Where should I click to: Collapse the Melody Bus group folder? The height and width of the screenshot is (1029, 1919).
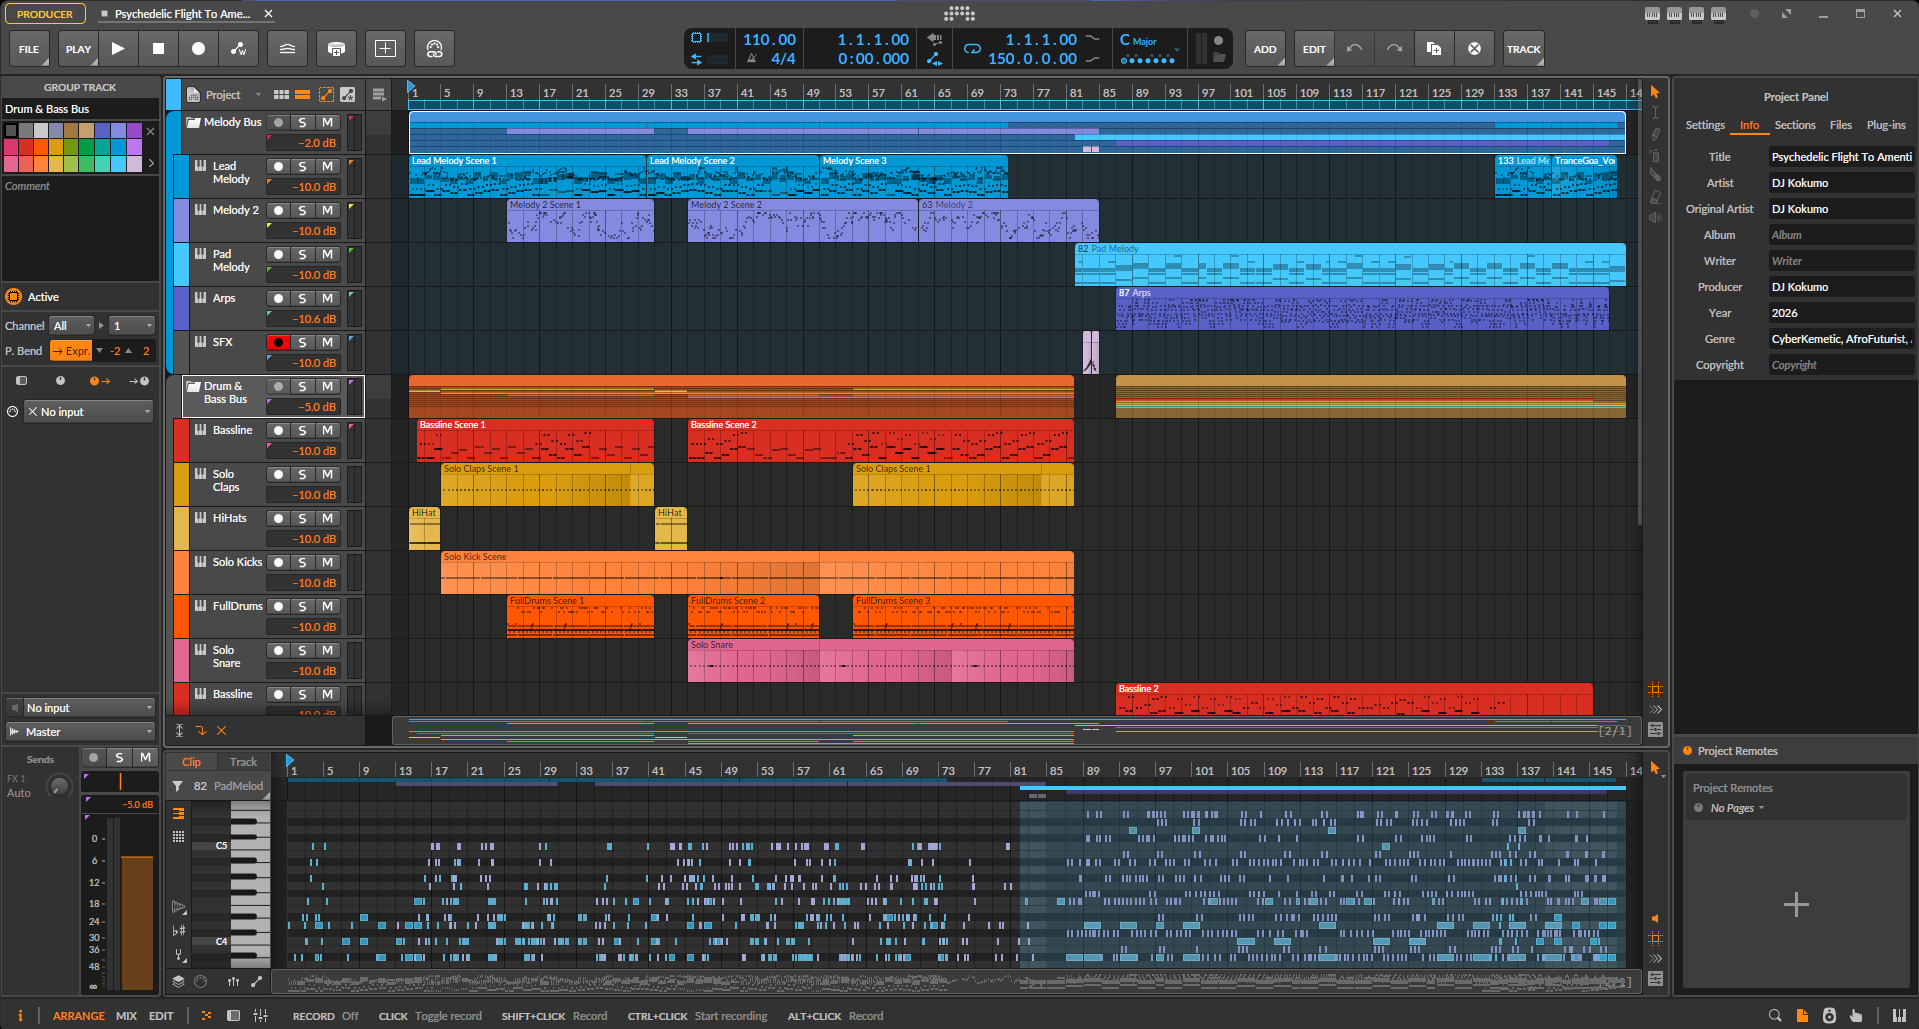click(194, 122)
